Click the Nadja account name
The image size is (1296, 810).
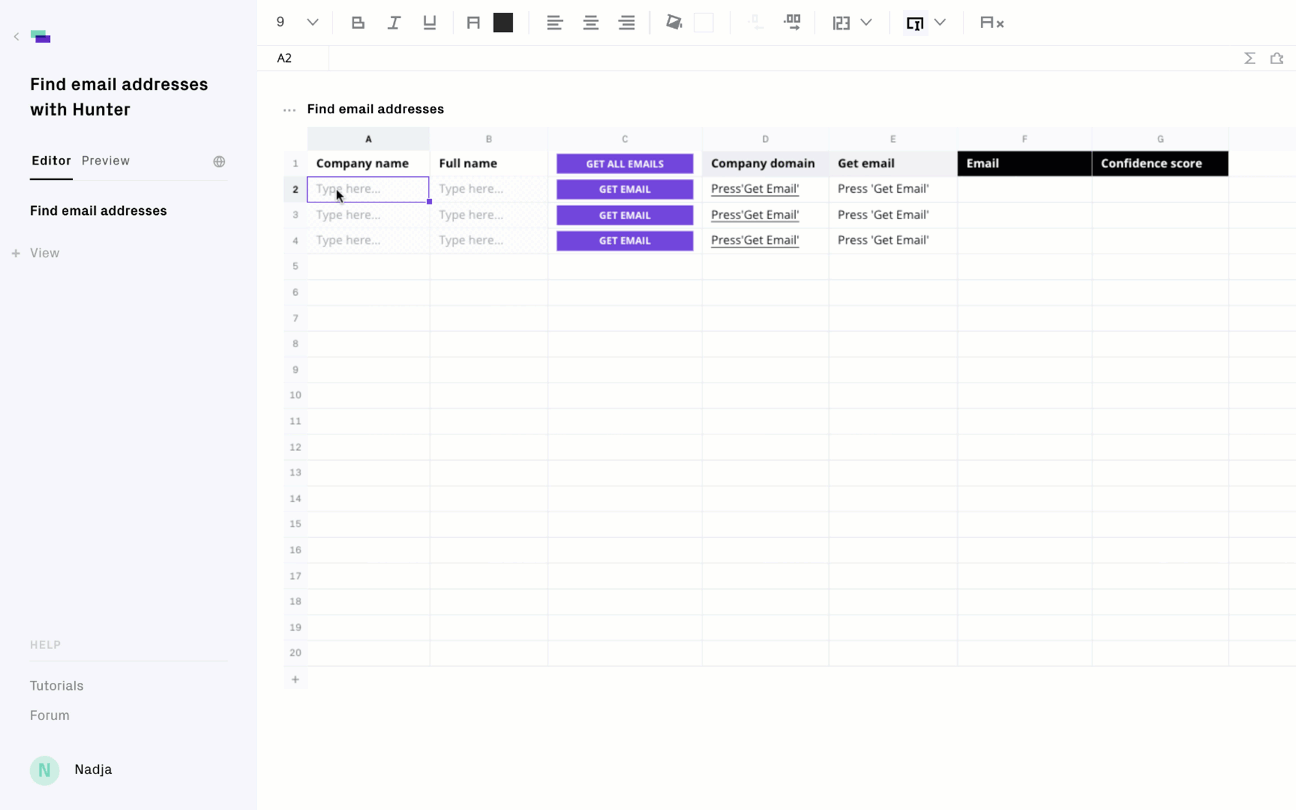point(93,770)
